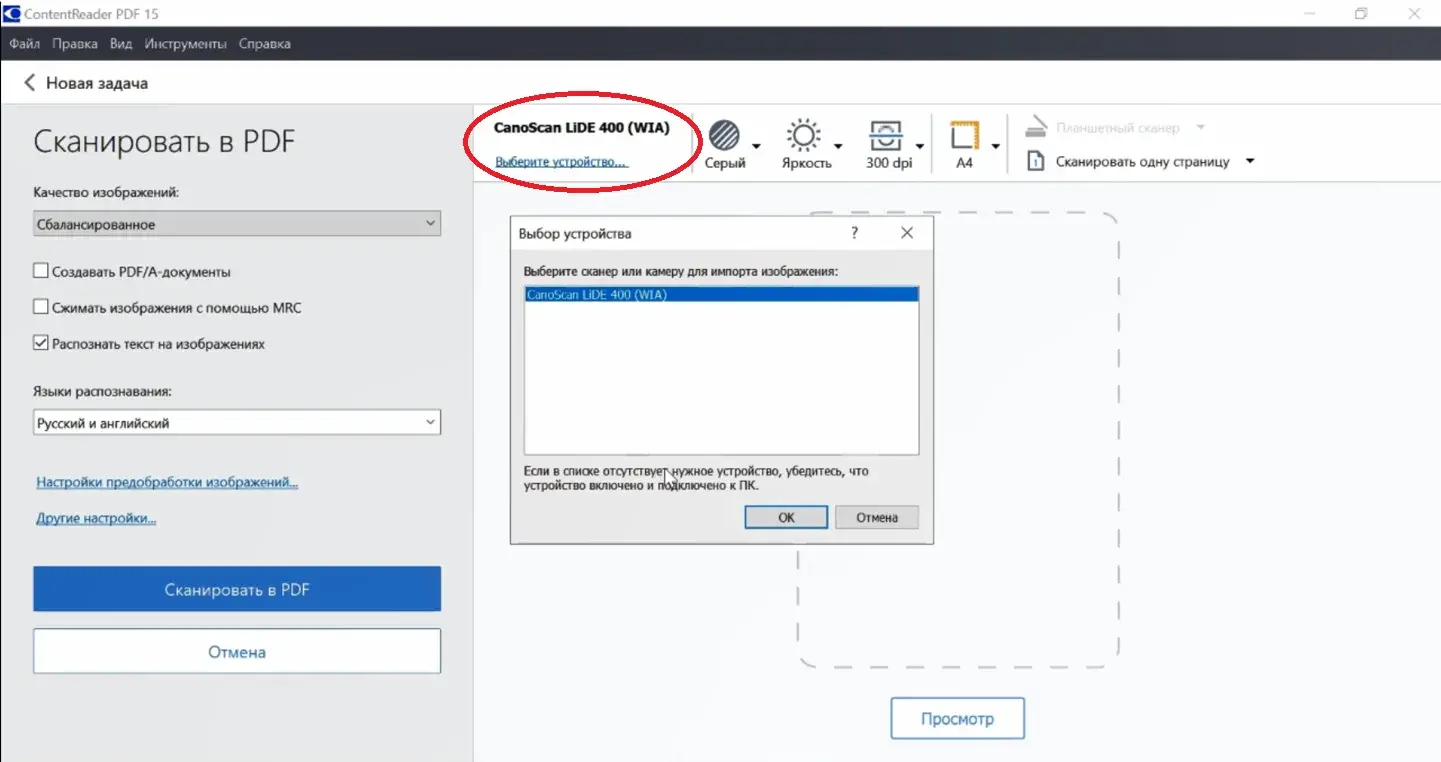This screenshot has width=1441, height=762.
Task: Uncheck Распознать текст на изображениях
Action: tap(41, 343)
